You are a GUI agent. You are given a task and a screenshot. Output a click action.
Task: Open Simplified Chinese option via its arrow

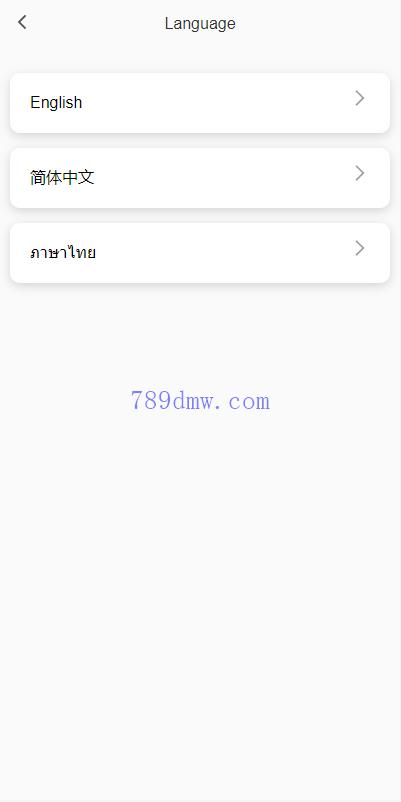click(360, 173)
